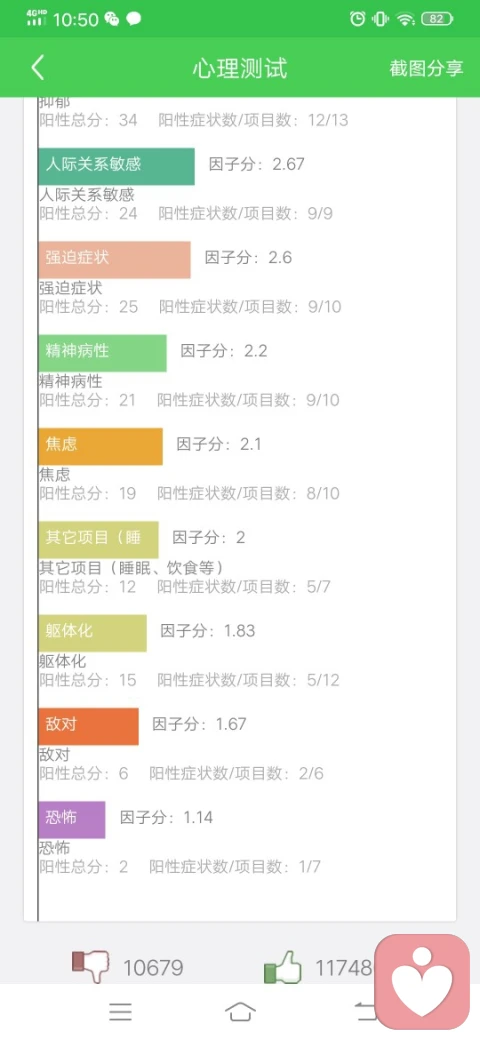Tap the thumbs-down dislike icon
The image size is (480, 1040).
pos(90,967)
